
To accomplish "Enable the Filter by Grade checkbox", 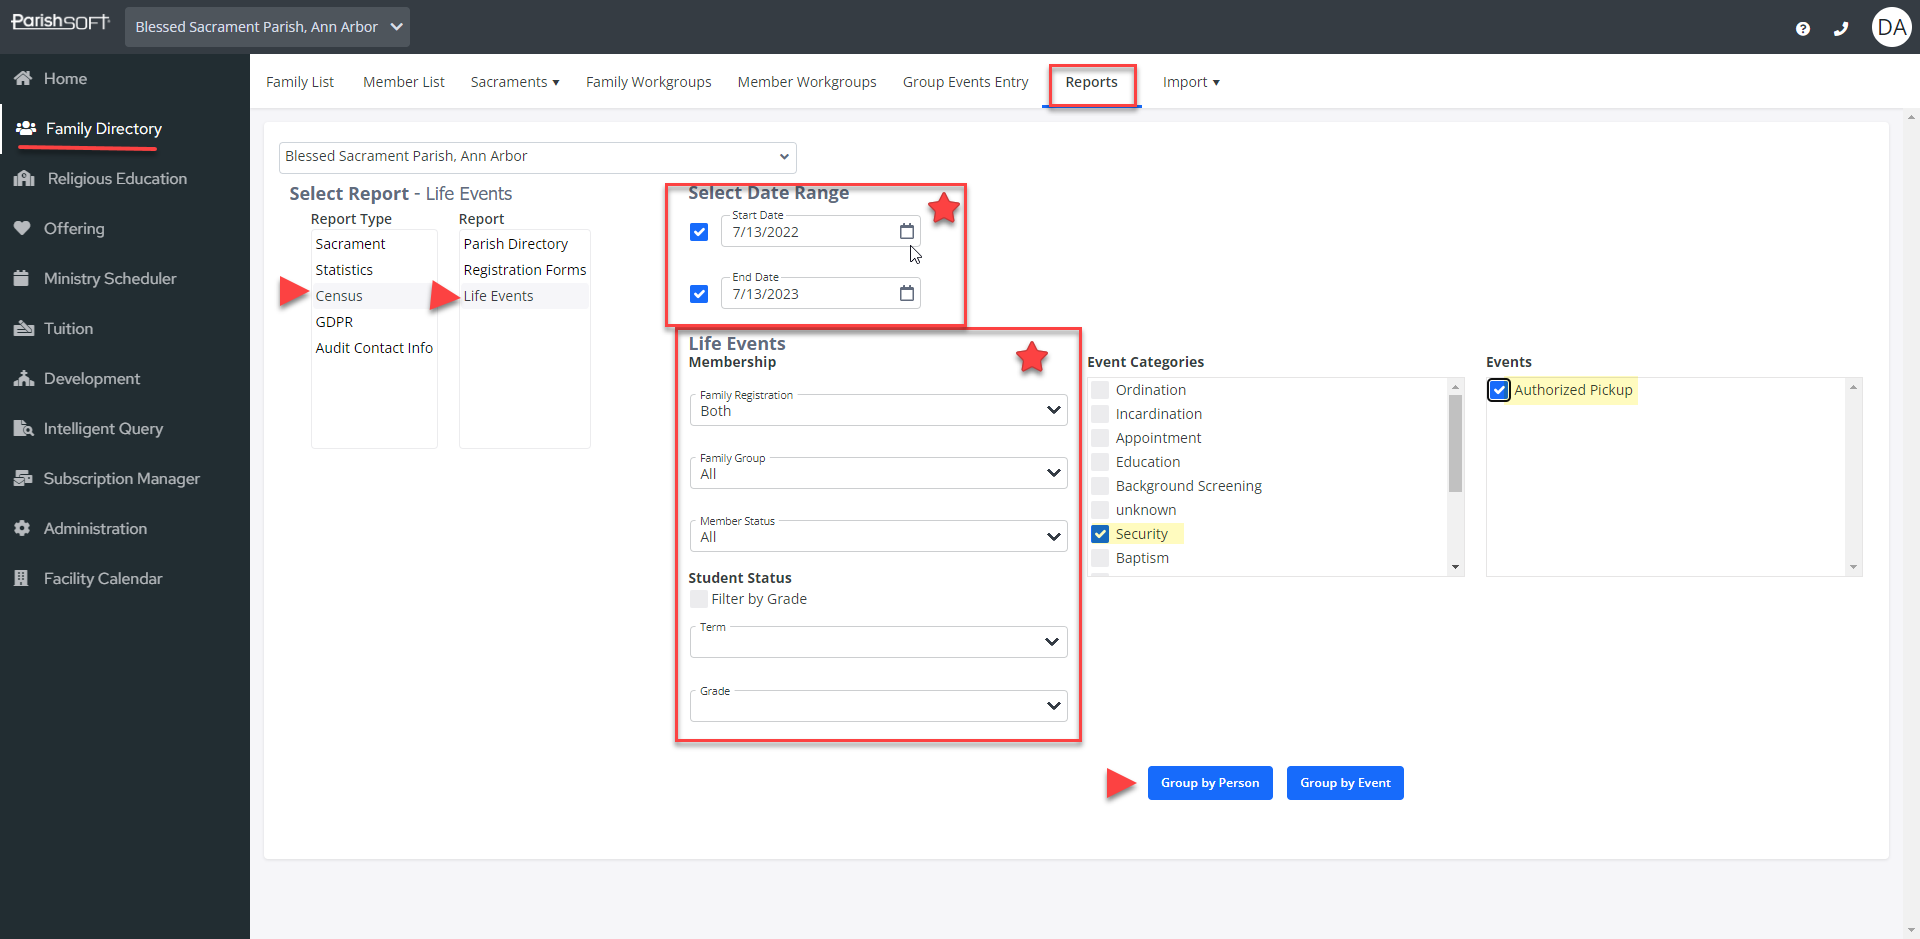I will click(699, 599).
